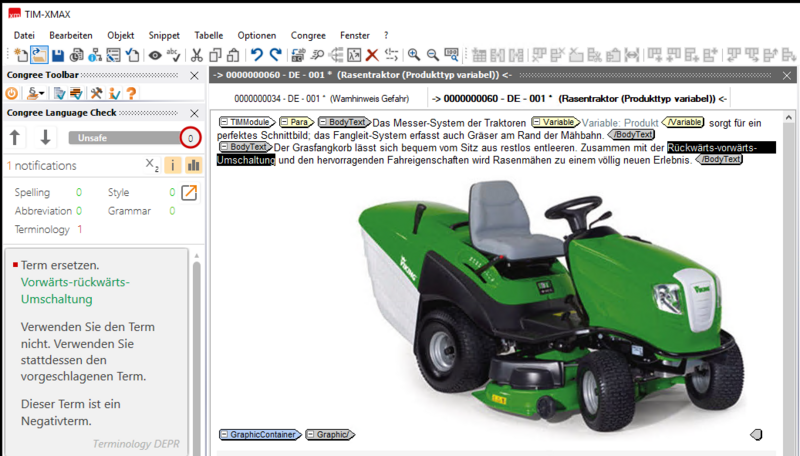Switch to tab 0000000034 Warnhinweis Gefahr
Viewport: 800px width, 456px height.
pos(321,98)
